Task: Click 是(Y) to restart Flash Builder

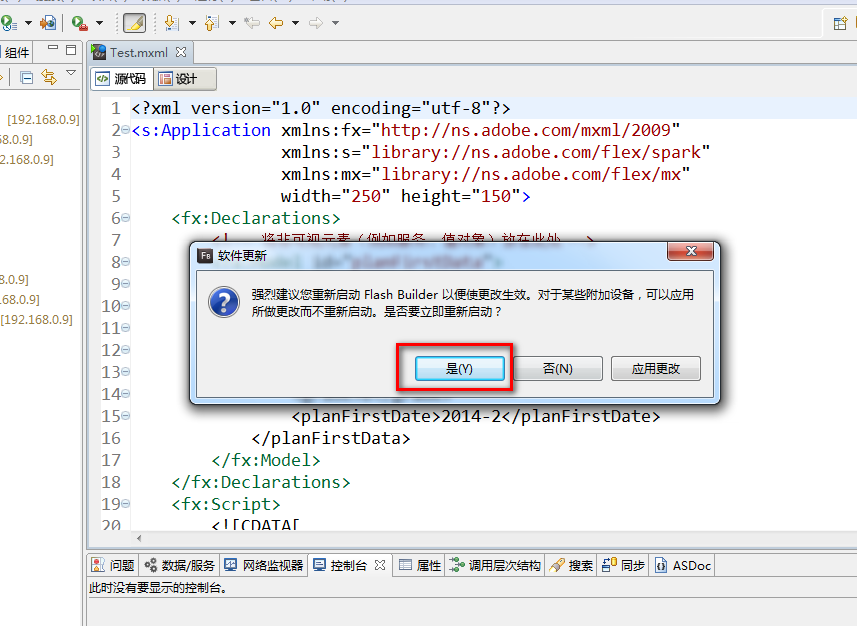Action: [460, 368]
